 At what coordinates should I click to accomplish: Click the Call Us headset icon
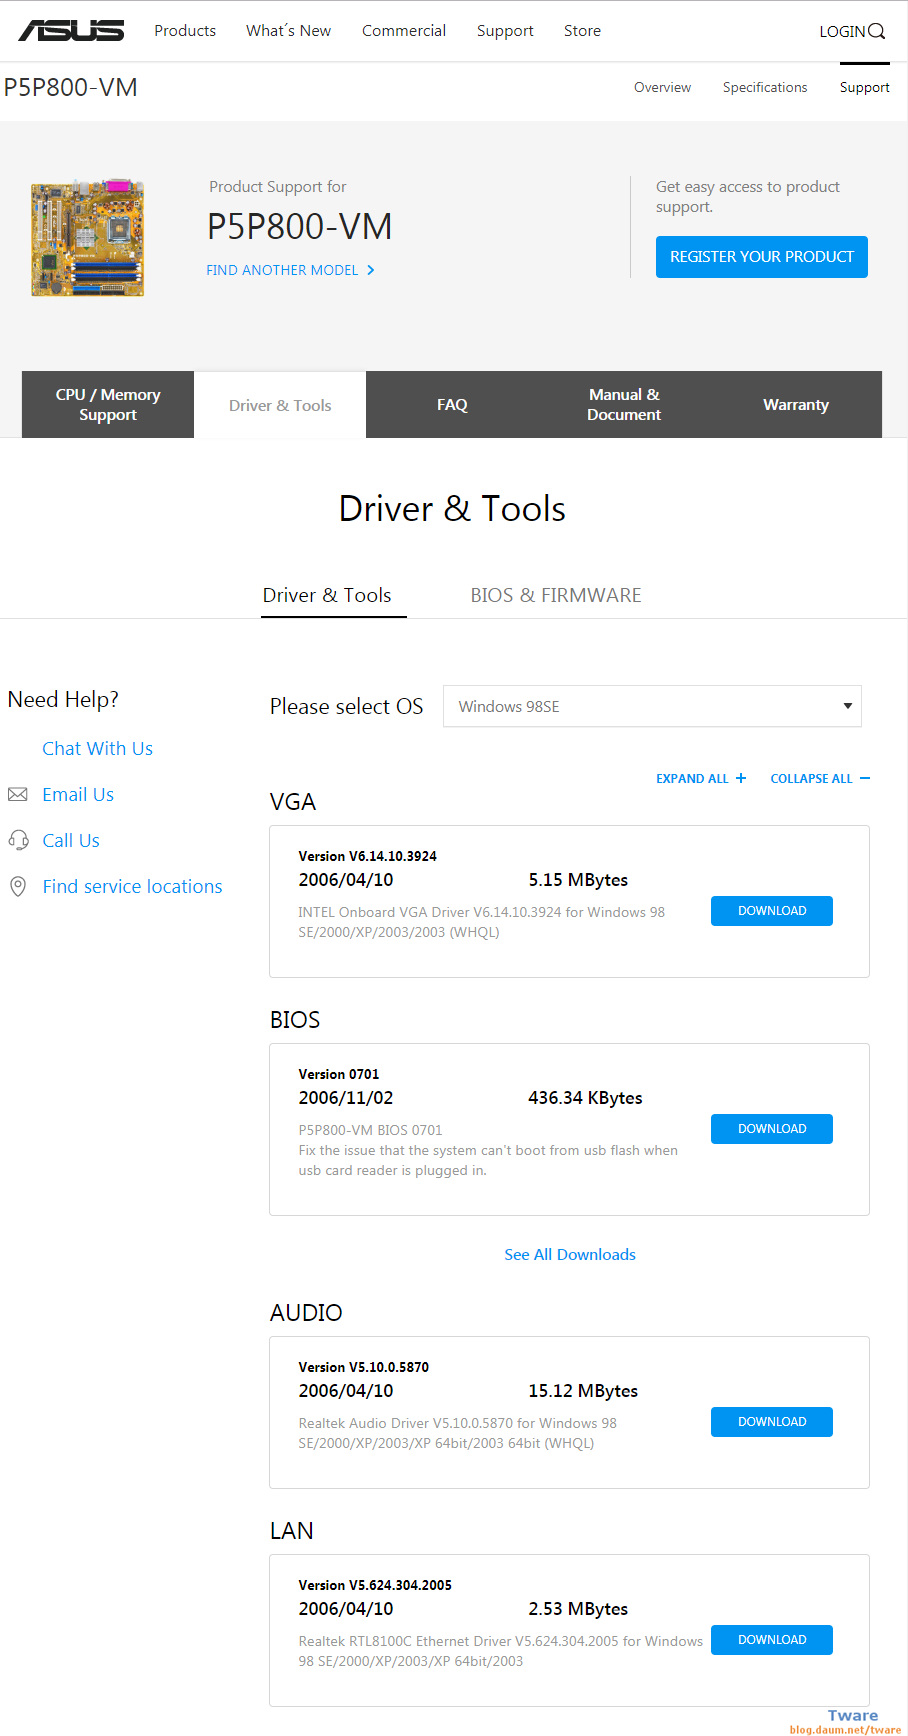(x=18, y=840)
